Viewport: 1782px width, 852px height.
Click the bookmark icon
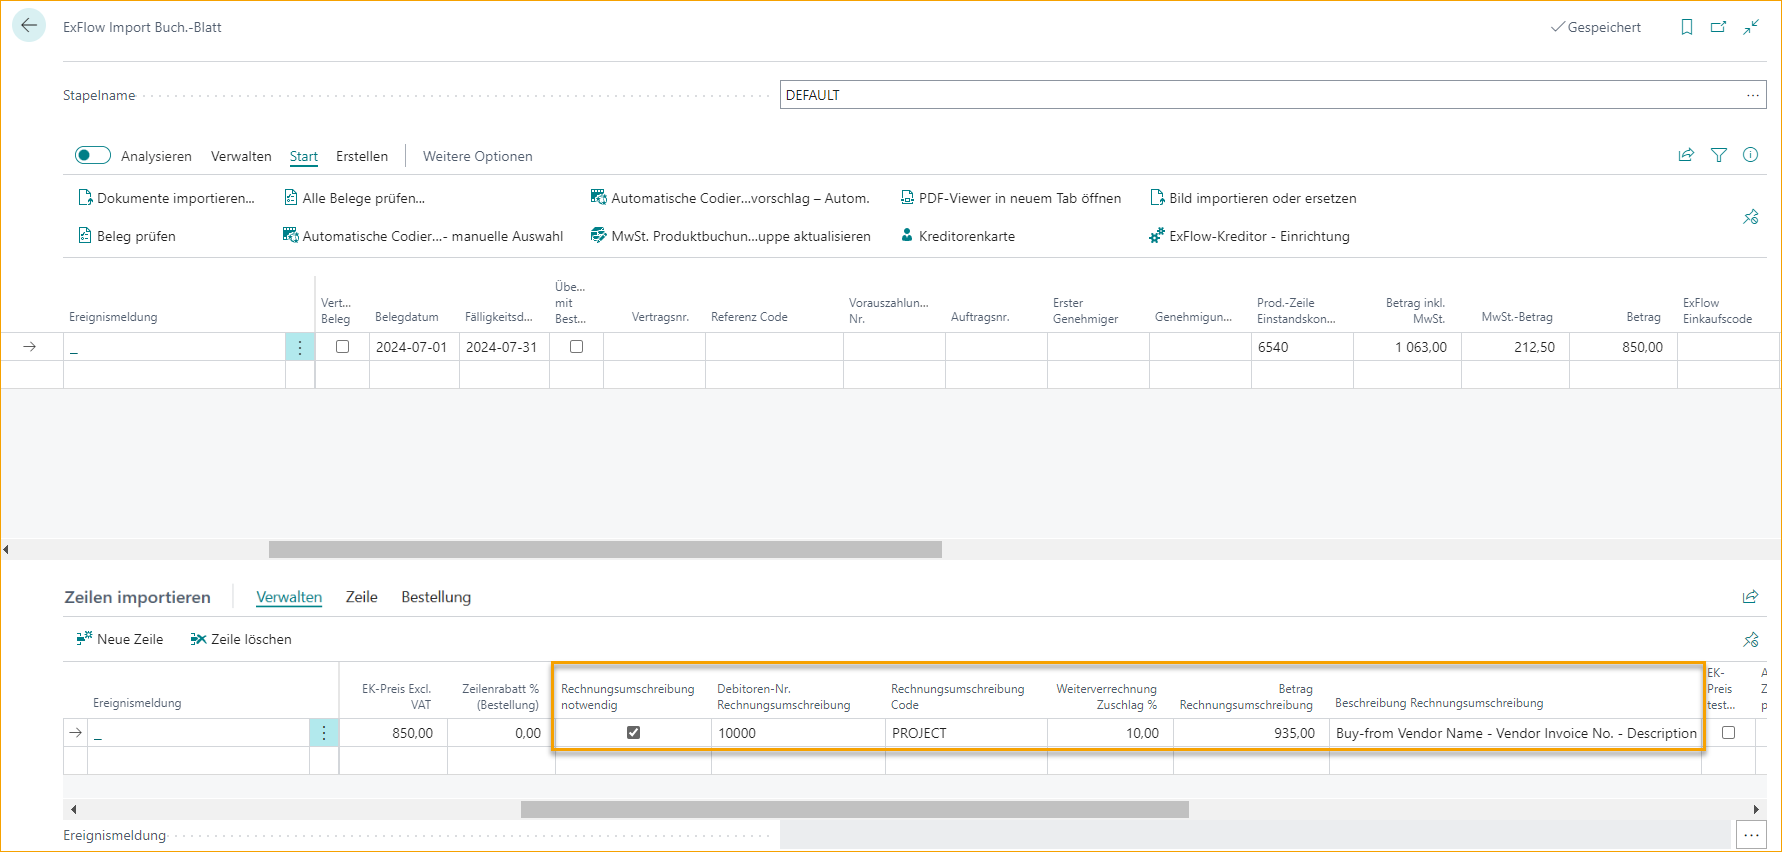(x=1687, y=27)
